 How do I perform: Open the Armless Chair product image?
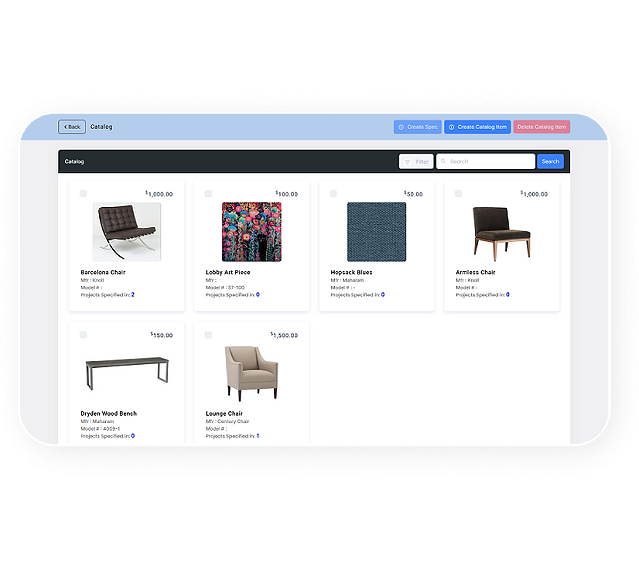tap(501, 233)
